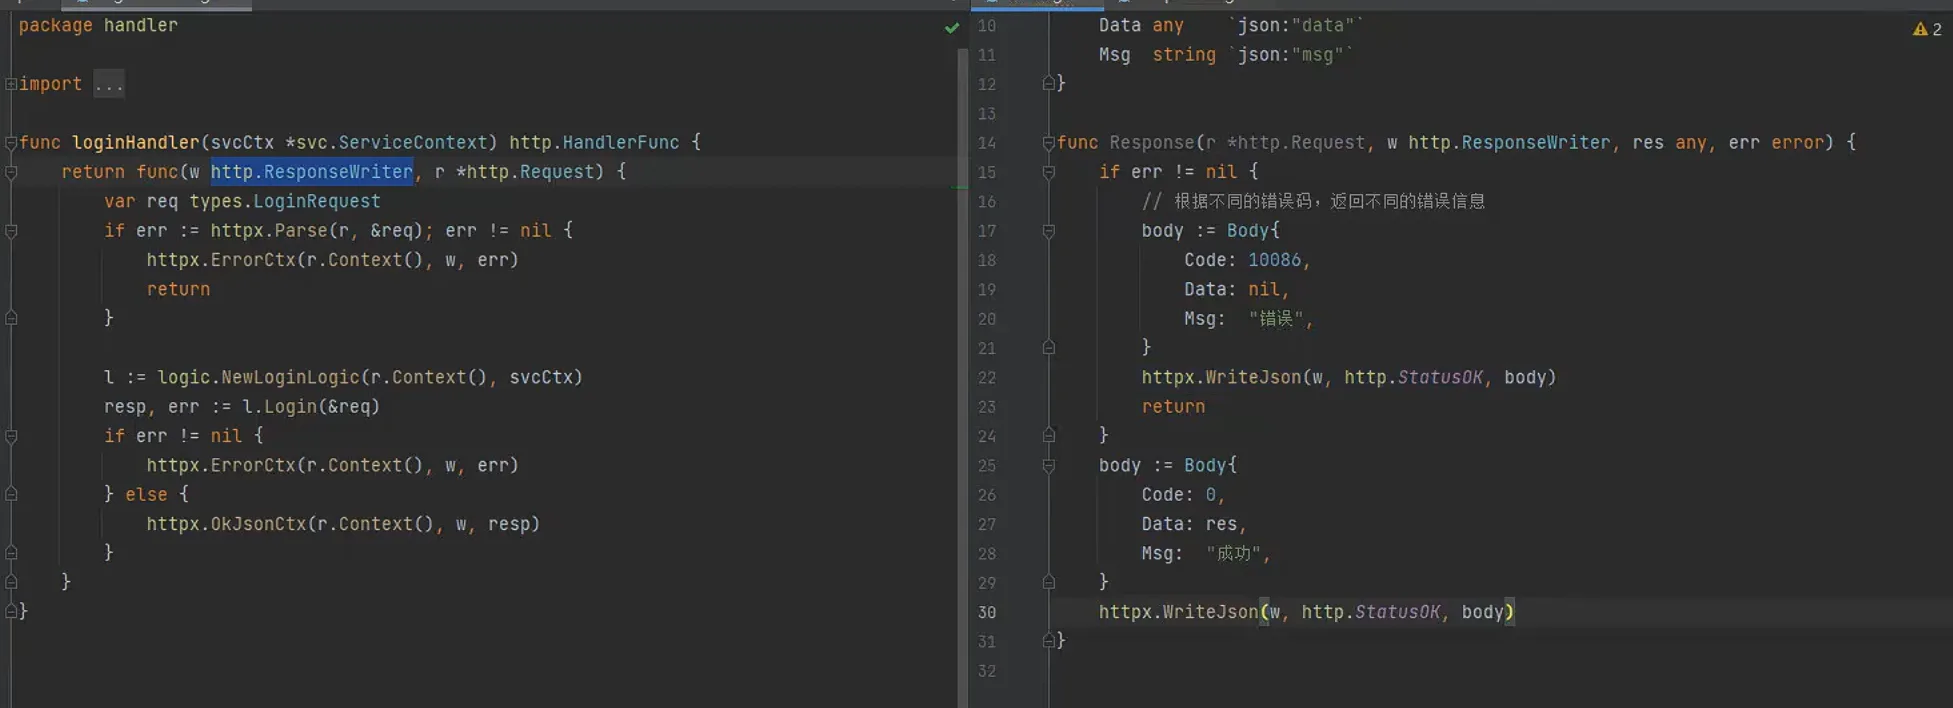Click the ServiceContext parameter type

412,143
